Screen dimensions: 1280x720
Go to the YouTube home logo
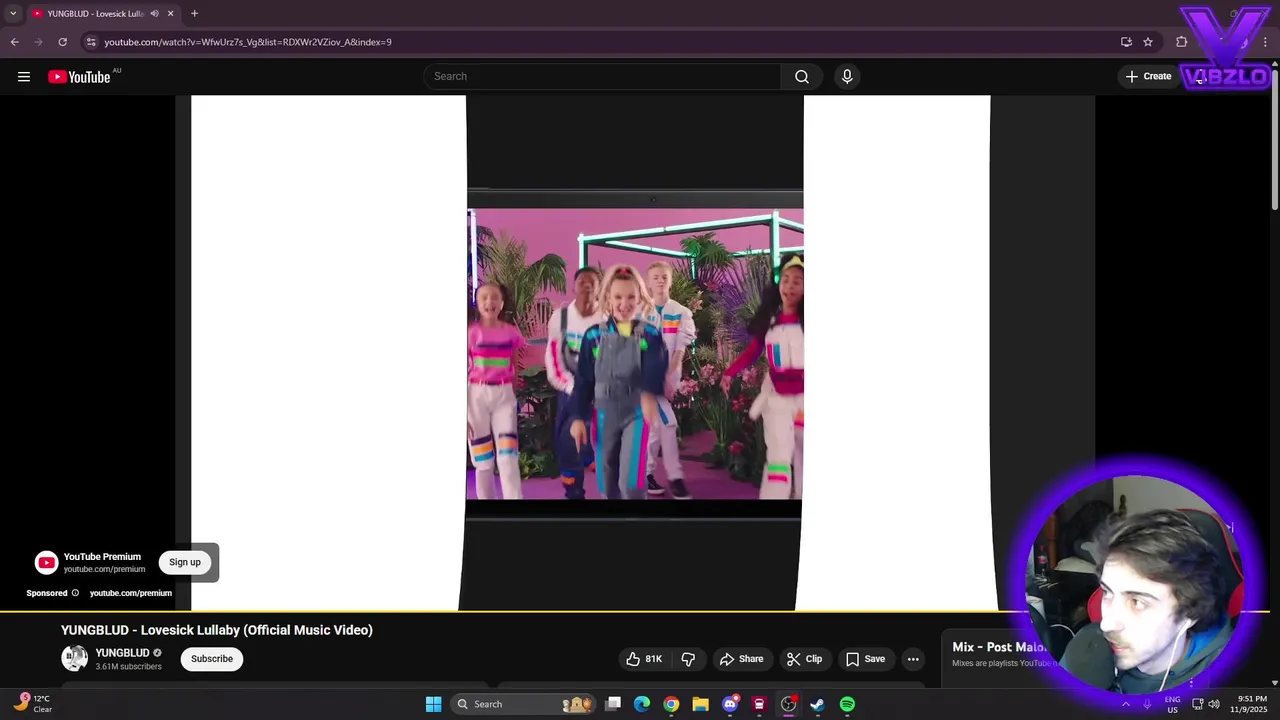point(80,77)
